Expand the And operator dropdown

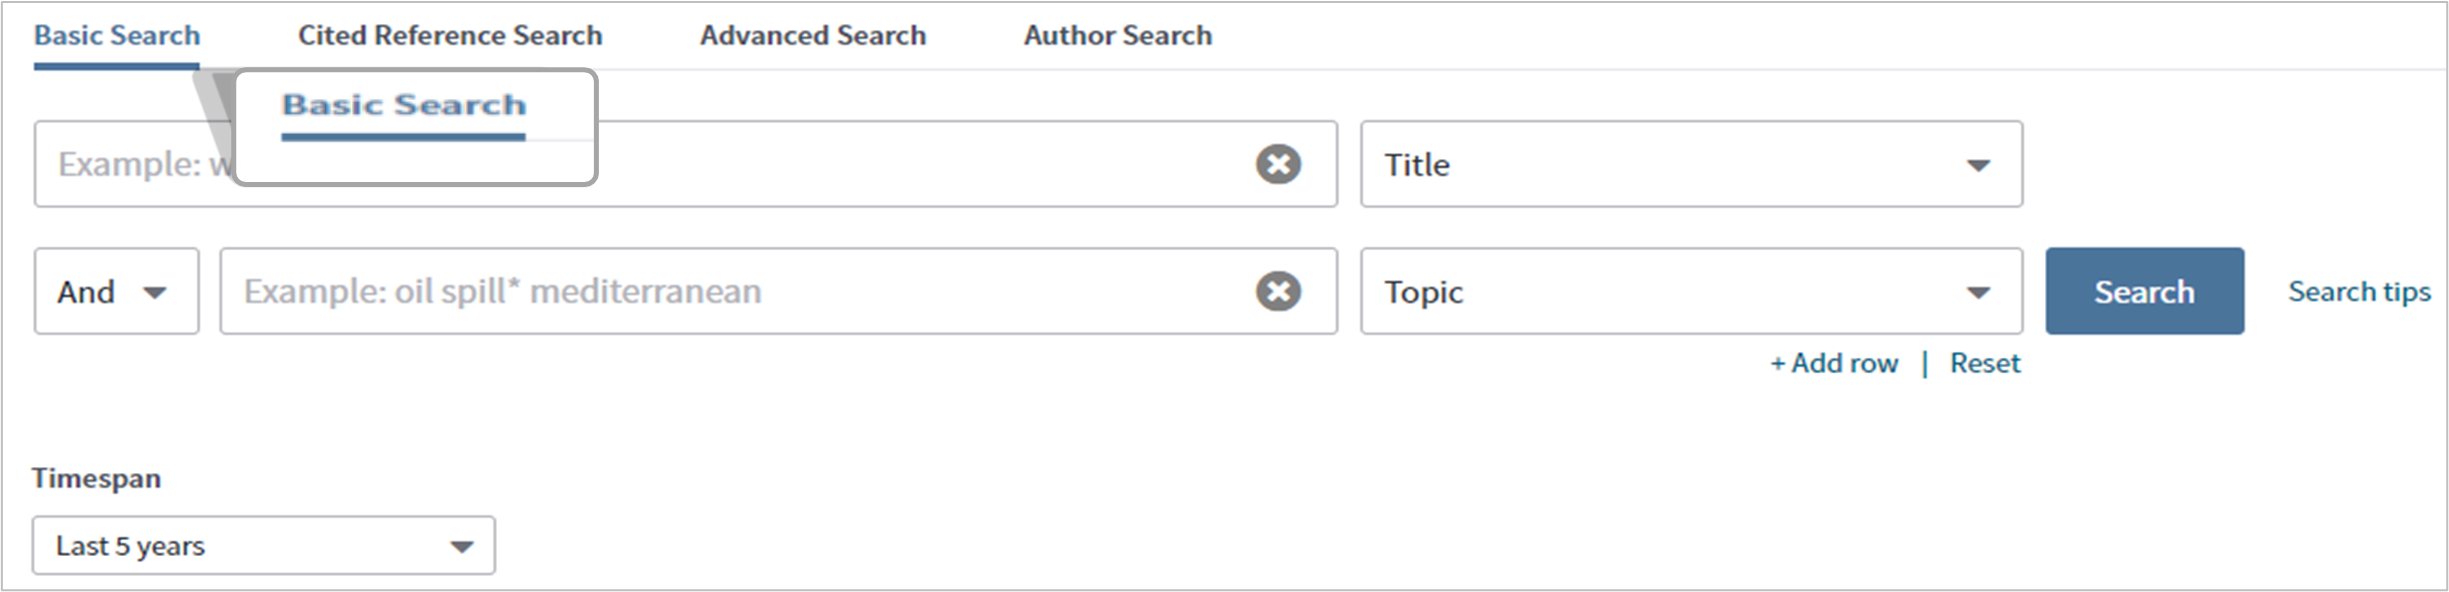116,291
